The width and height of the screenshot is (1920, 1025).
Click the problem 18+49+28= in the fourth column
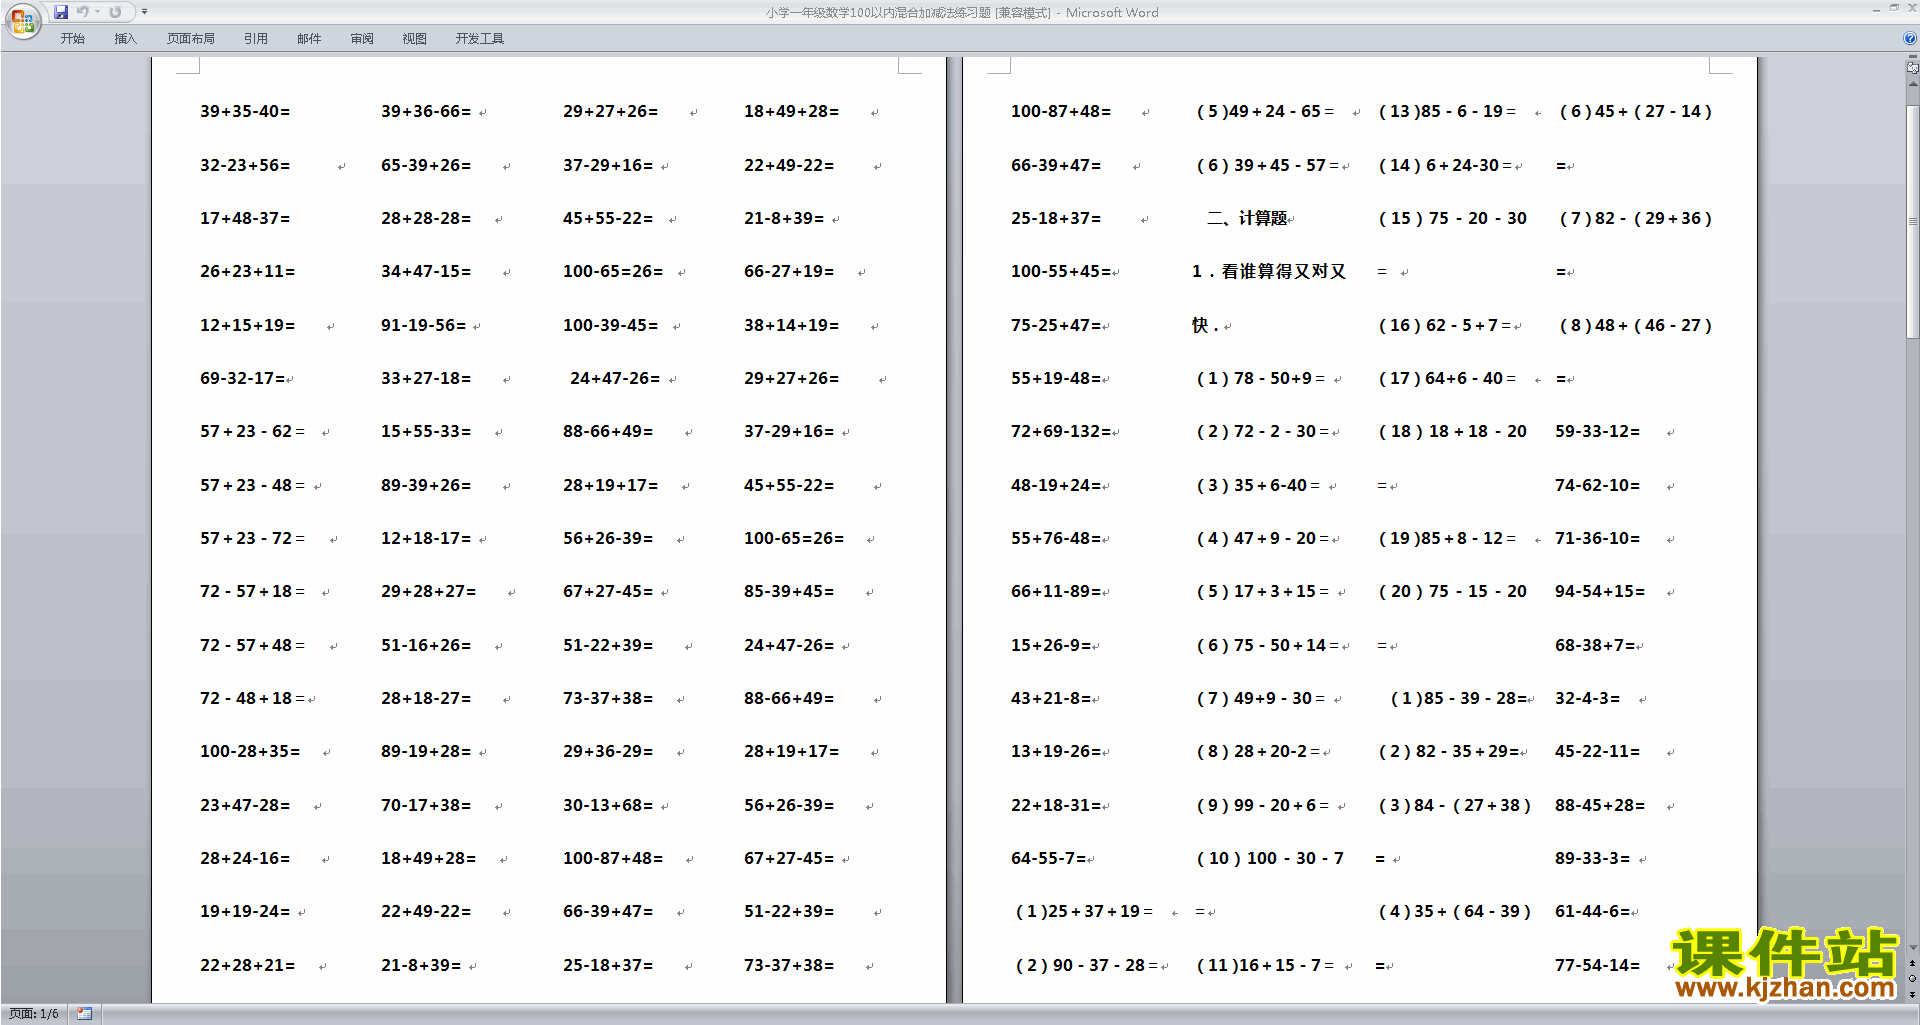click(x=791, y=111)
